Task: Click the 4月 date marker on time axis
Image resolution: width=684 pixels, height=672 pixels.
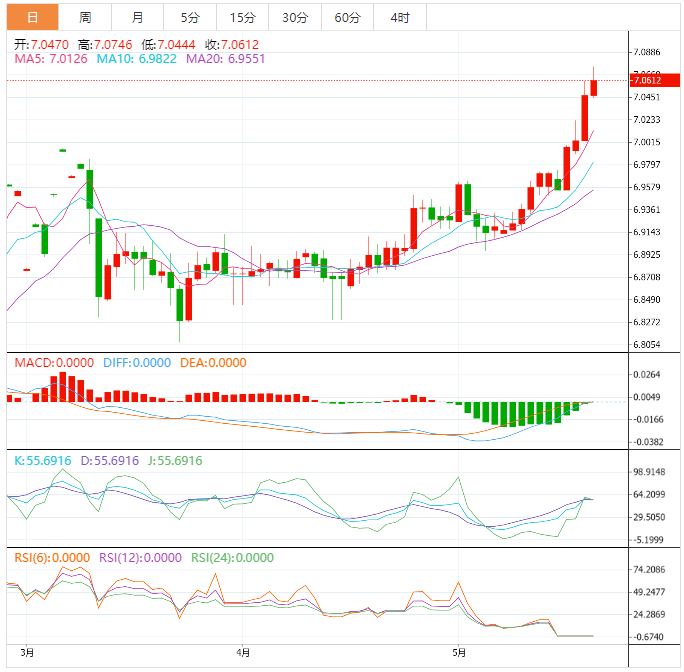Action: [242, 653]
